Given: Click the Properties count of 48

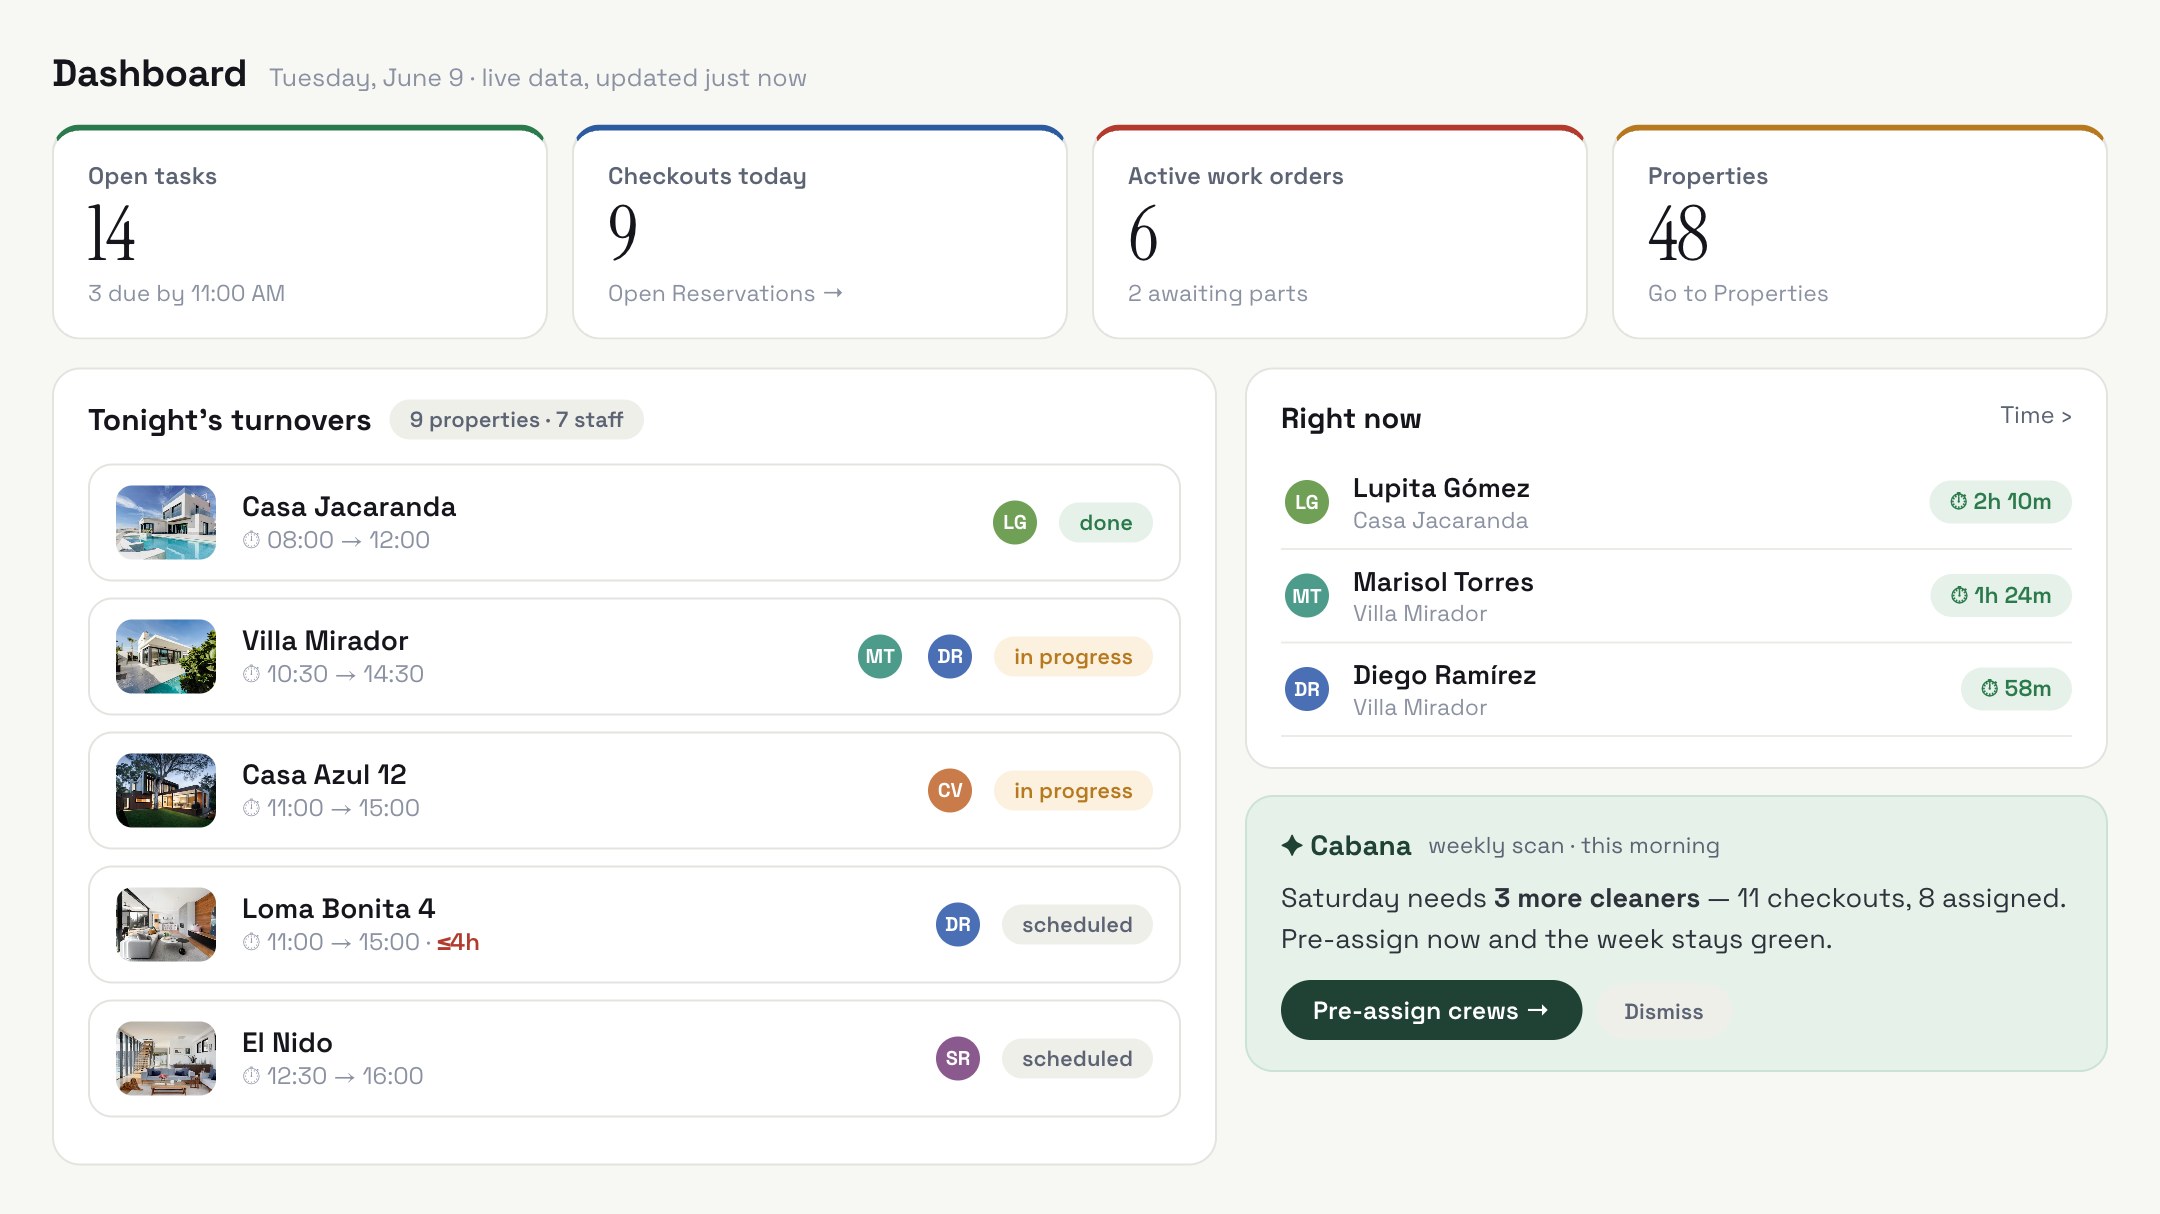Looking at the screenshot, I should [1678, 233].
